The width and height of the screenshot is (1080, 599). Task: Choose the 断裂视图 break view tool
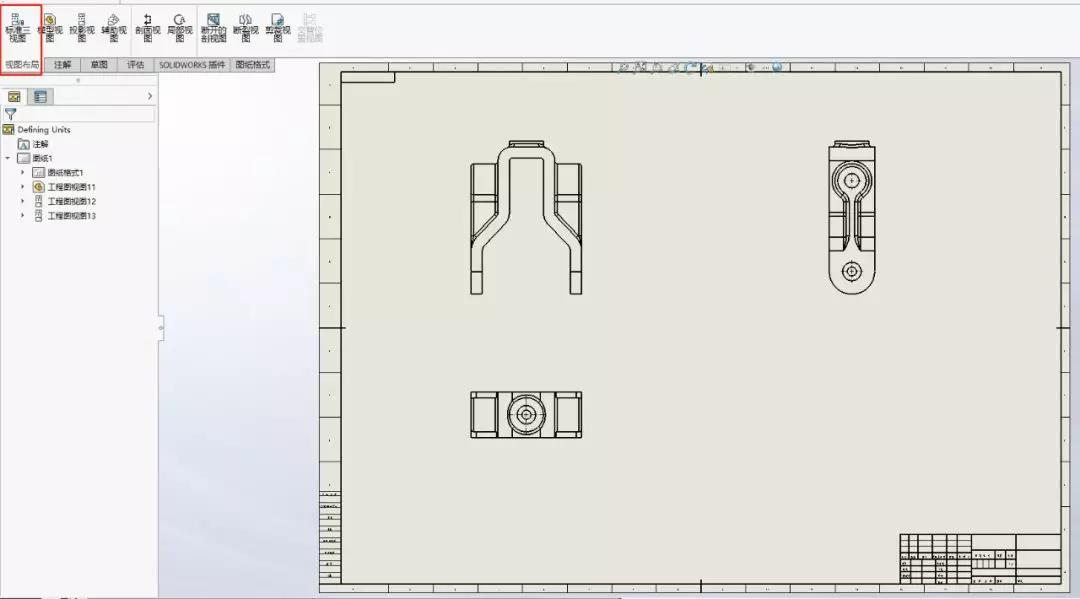(x=245, y=28)
